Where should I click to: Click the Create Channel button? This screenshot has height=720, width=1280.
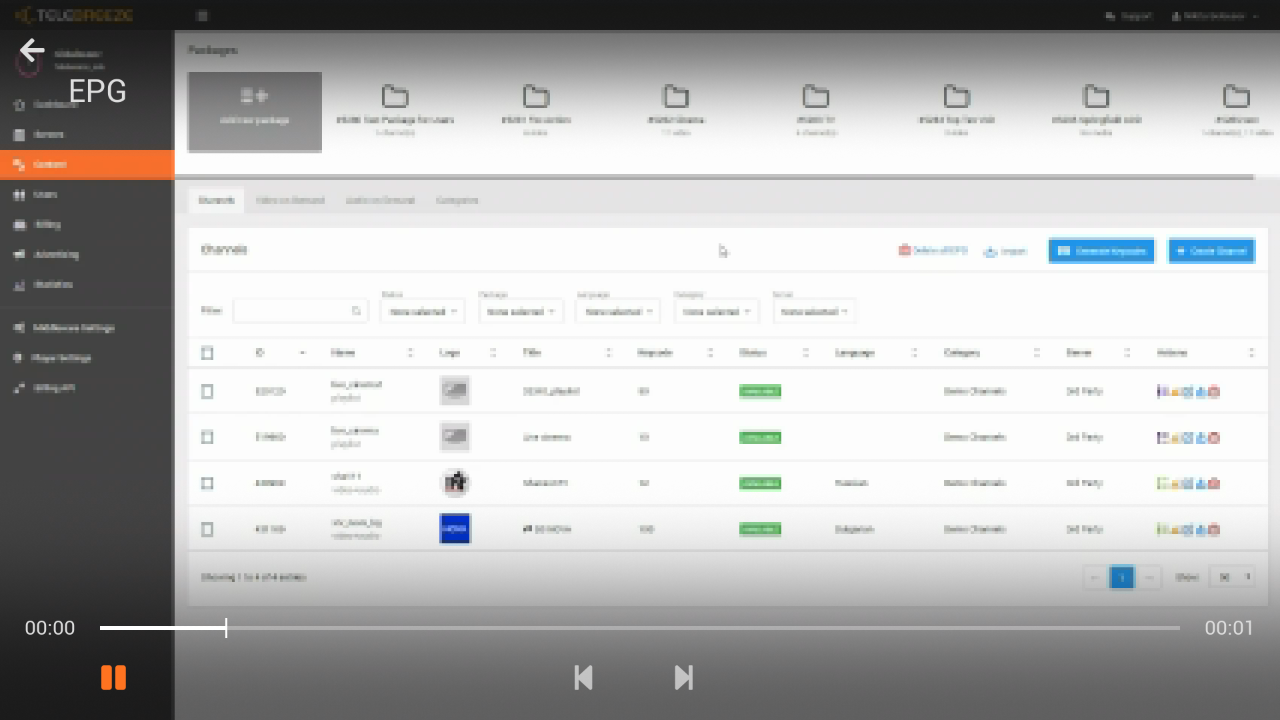(1211, 251)
